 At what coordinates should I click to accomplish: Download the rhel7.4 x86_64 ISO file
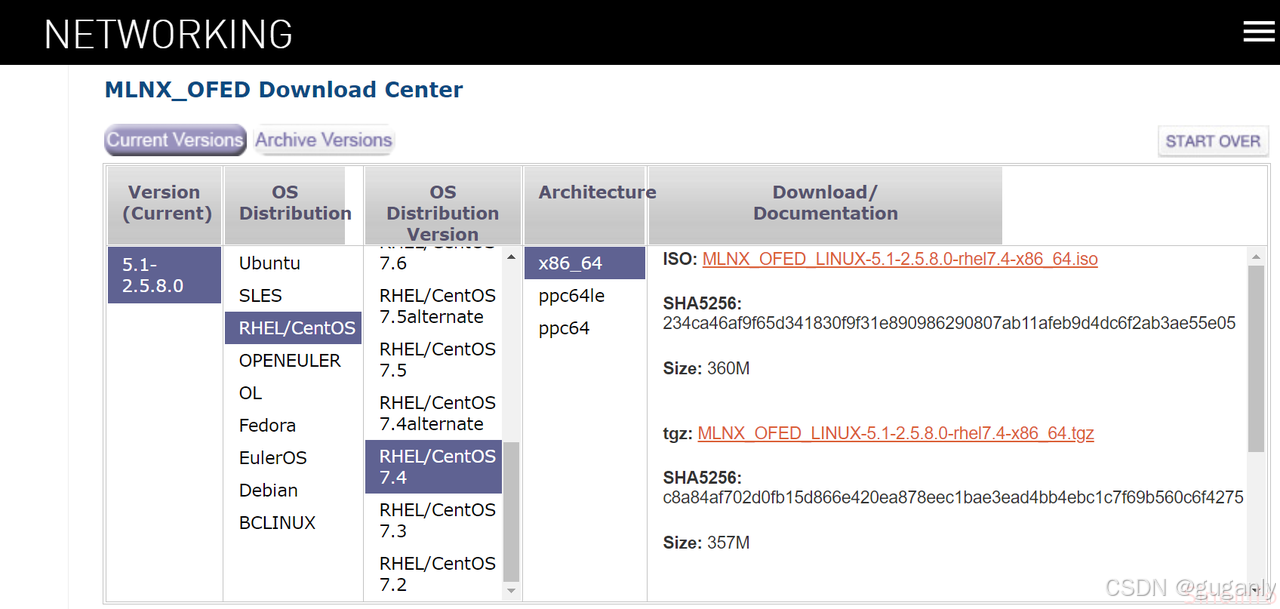(x=900, y=259)
